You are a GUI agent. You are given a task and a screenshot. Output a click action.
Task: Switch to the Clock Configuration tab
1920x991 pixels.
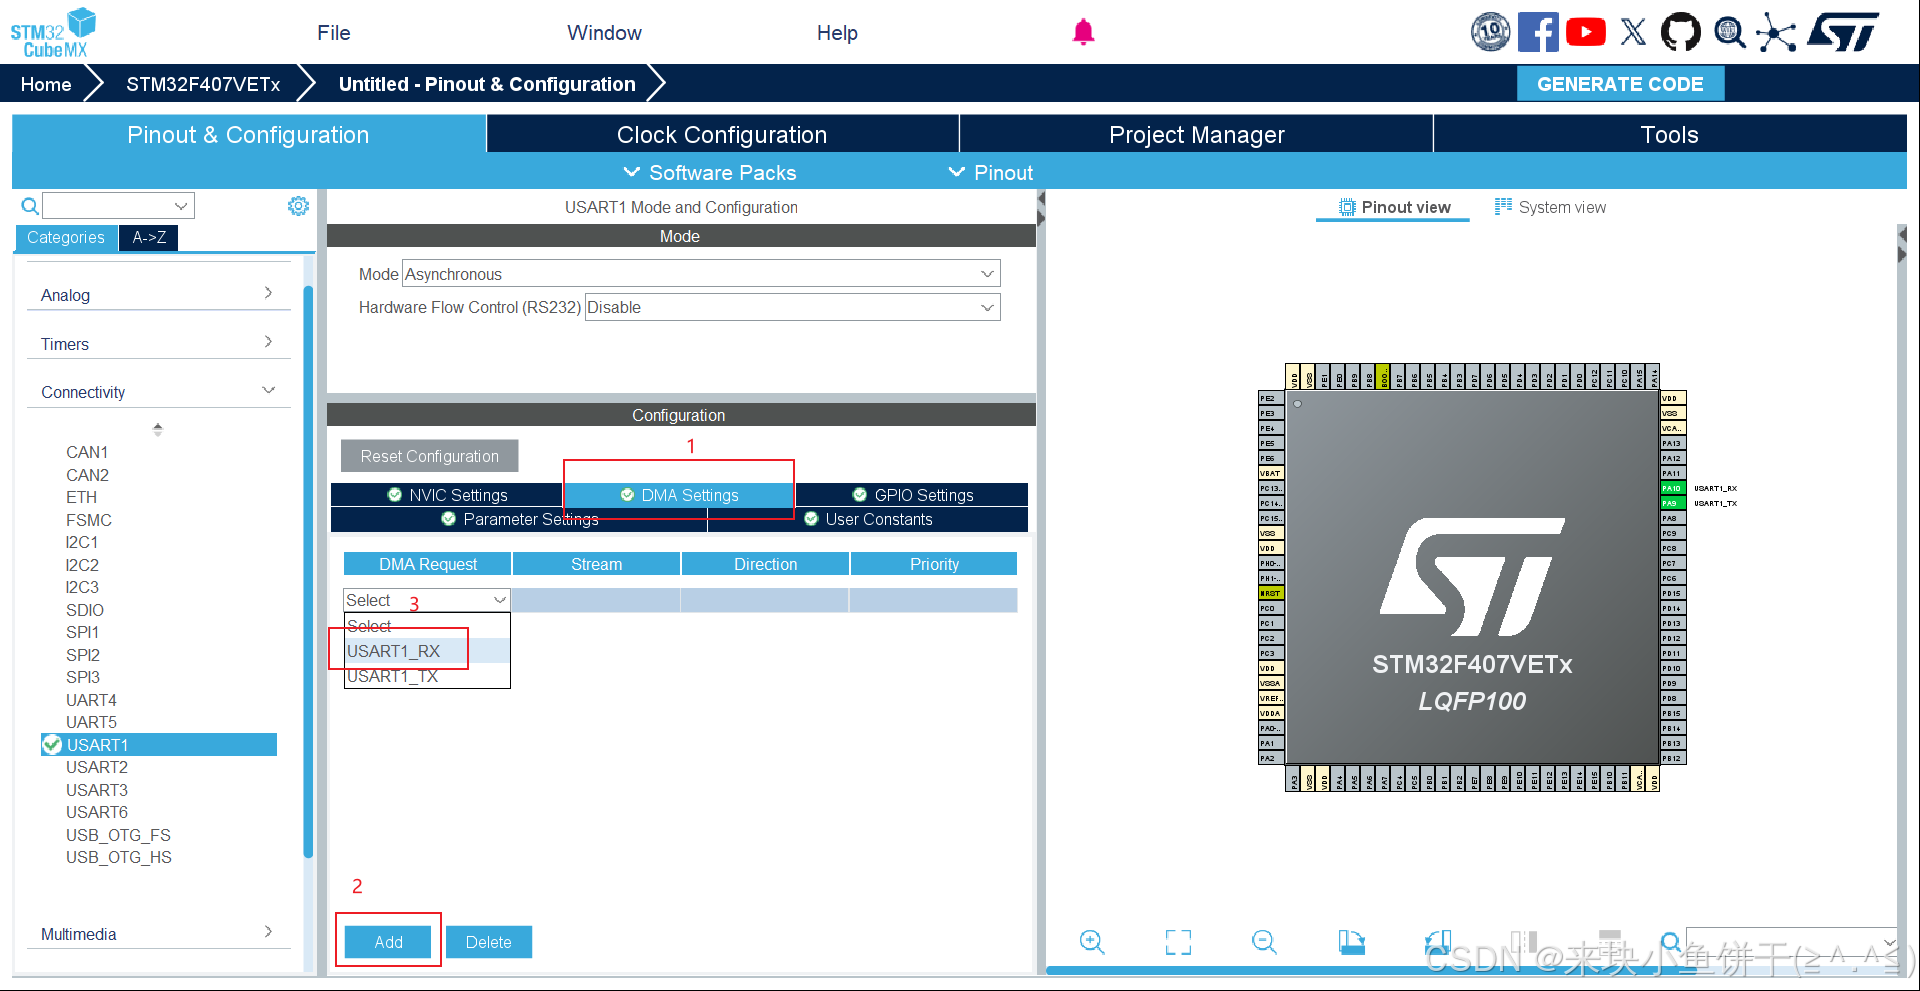(x=721, y=134)
